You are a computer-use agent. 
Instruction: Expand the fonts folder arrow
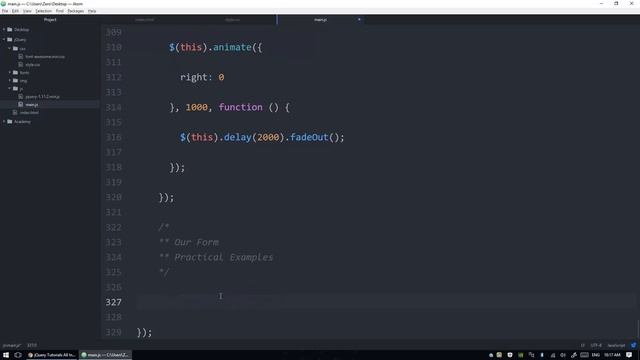[x=9, y=72]
